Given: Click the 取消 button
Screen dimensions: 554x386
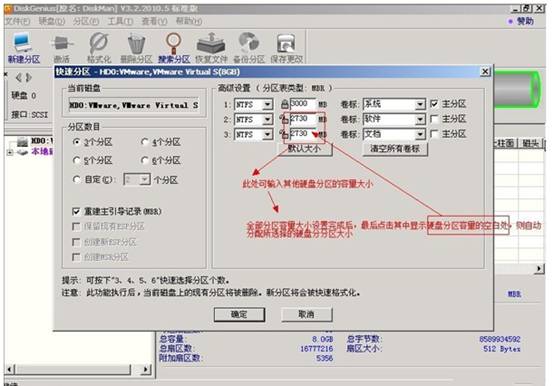Looking at the screenshot, I should pos(306,314).
